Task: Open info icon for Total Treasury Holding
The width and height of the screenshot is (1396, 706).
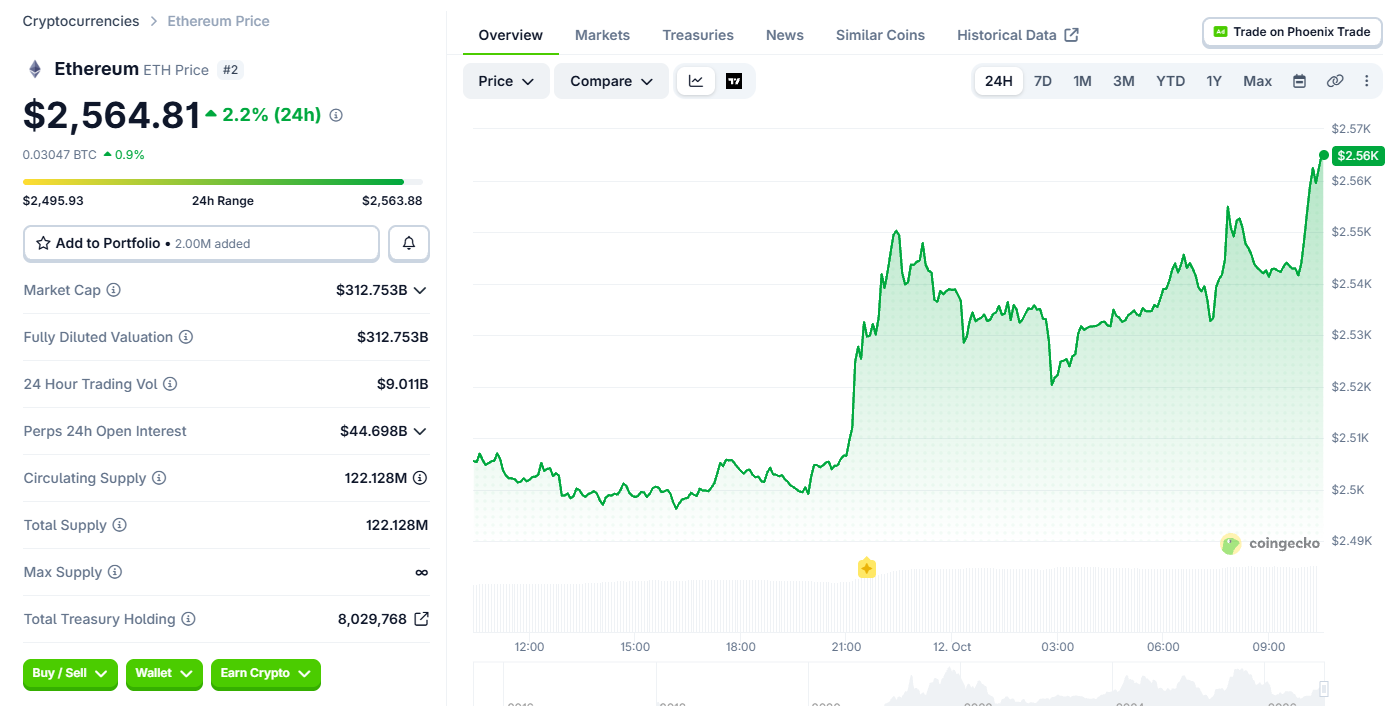Action: [x=188, y=619]
